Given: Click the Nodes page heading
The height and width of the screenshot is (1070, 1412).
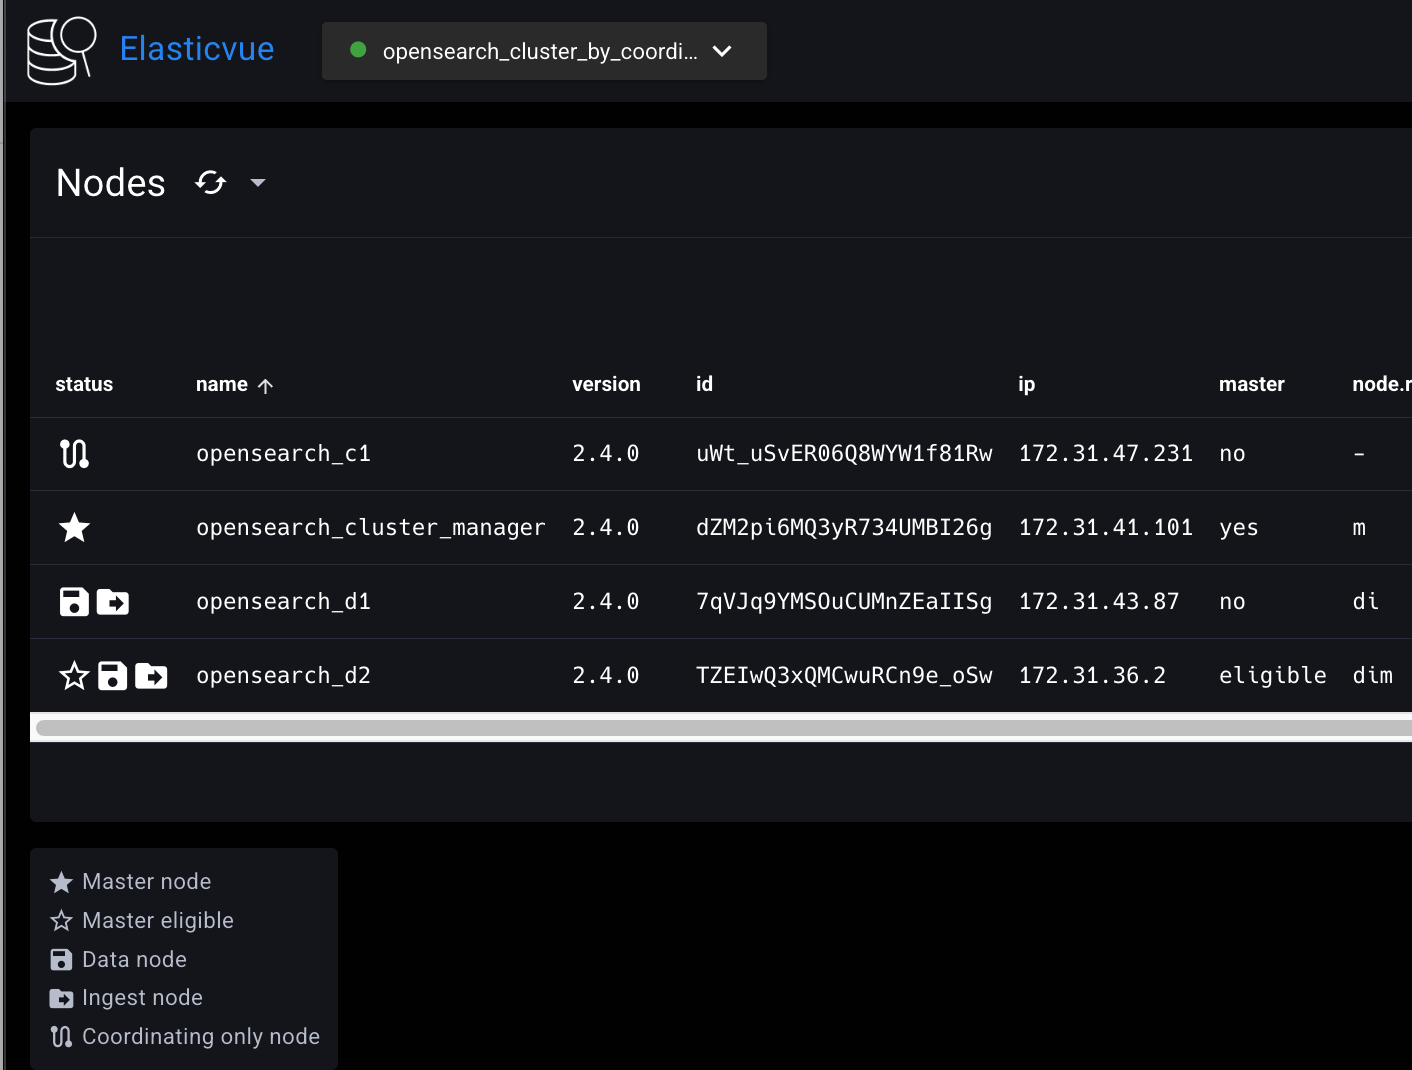Looking at the screenshot, I should (x=111, y=183).
